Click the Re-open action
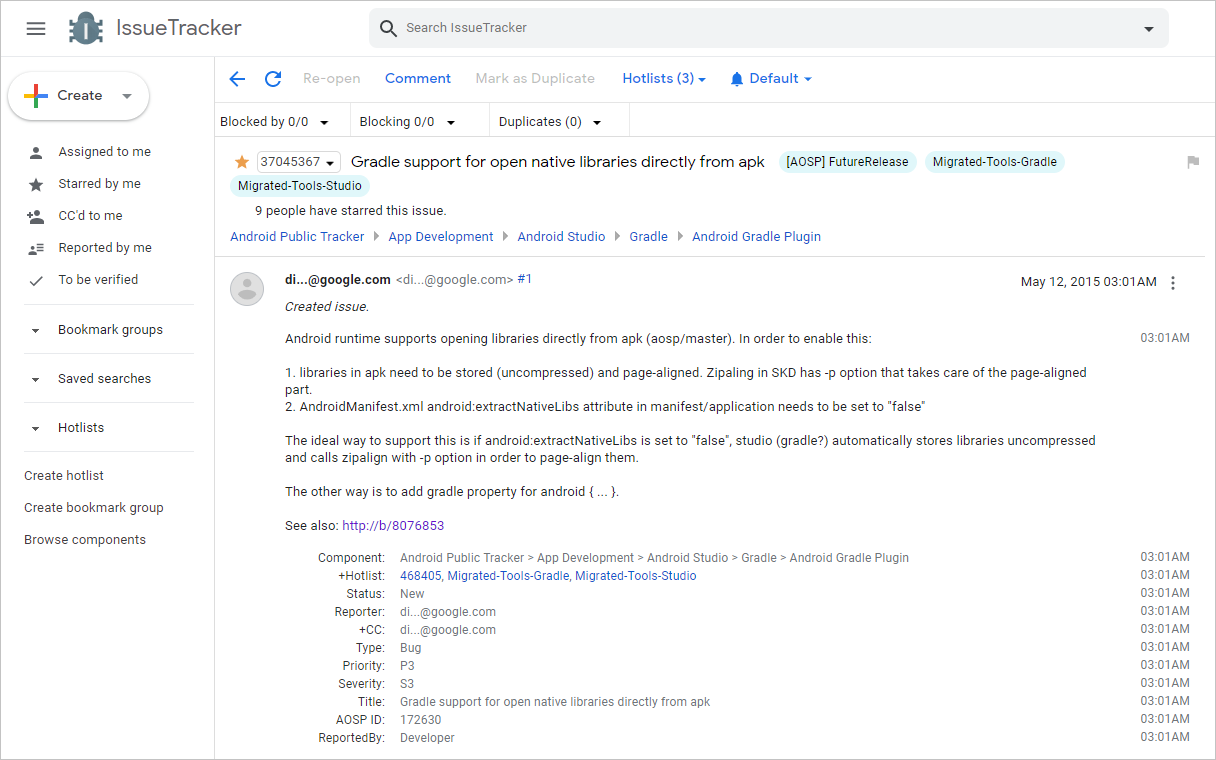This screenshot has width=1216, height=760. click(332, 78)
